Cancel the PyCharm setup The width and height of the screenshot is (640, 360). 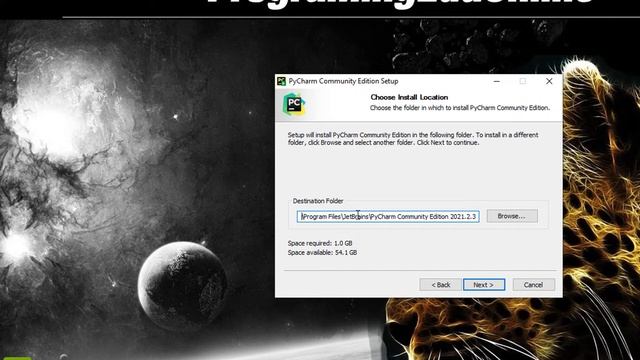tap(533, 284)
